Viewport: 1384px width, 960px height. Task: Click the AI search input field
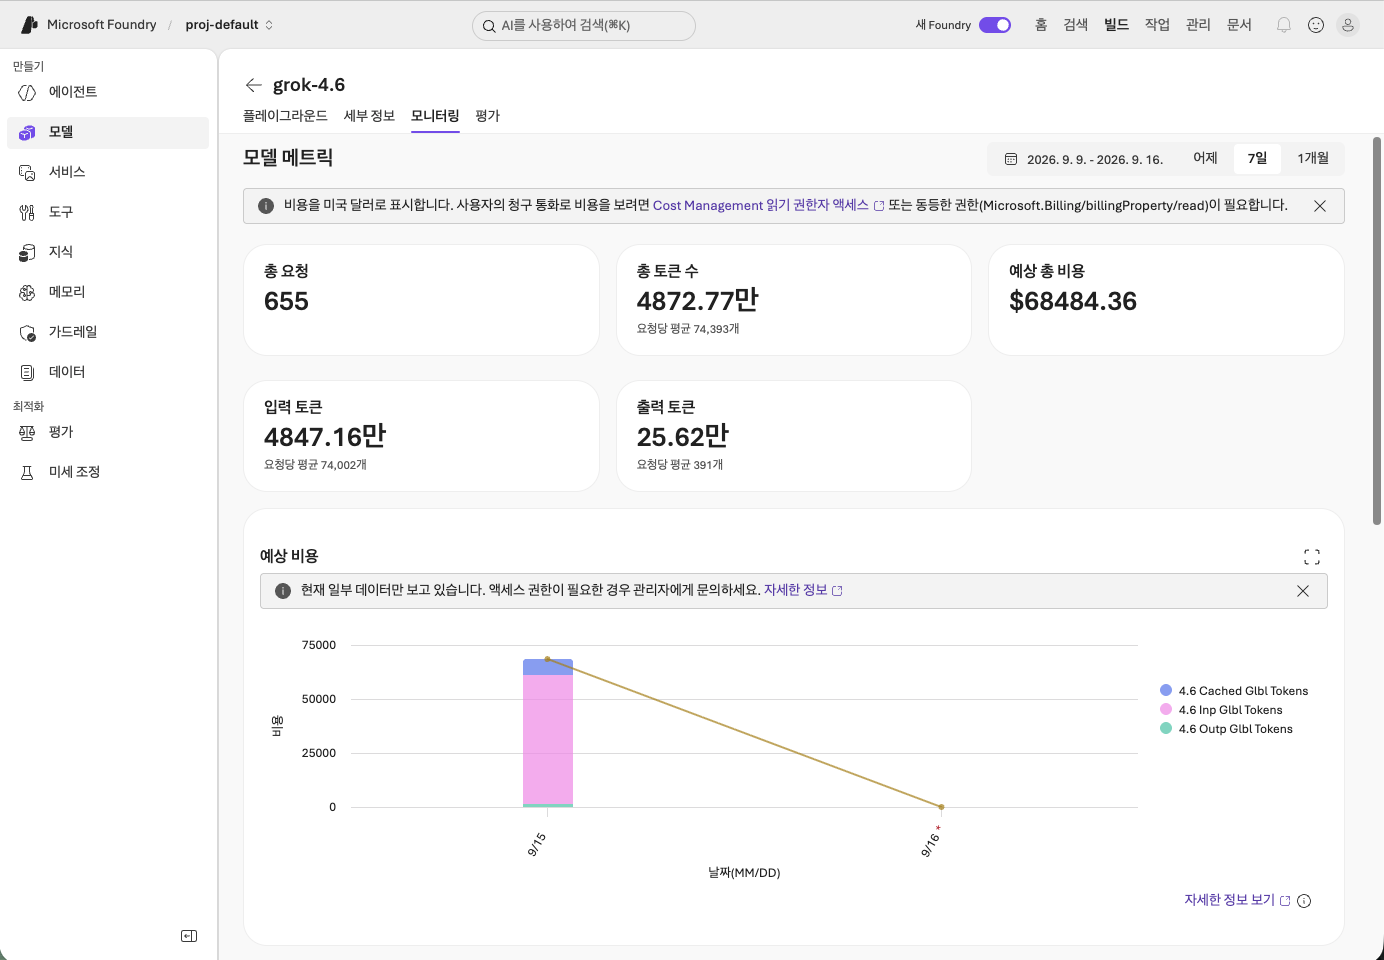coord(584,26)
